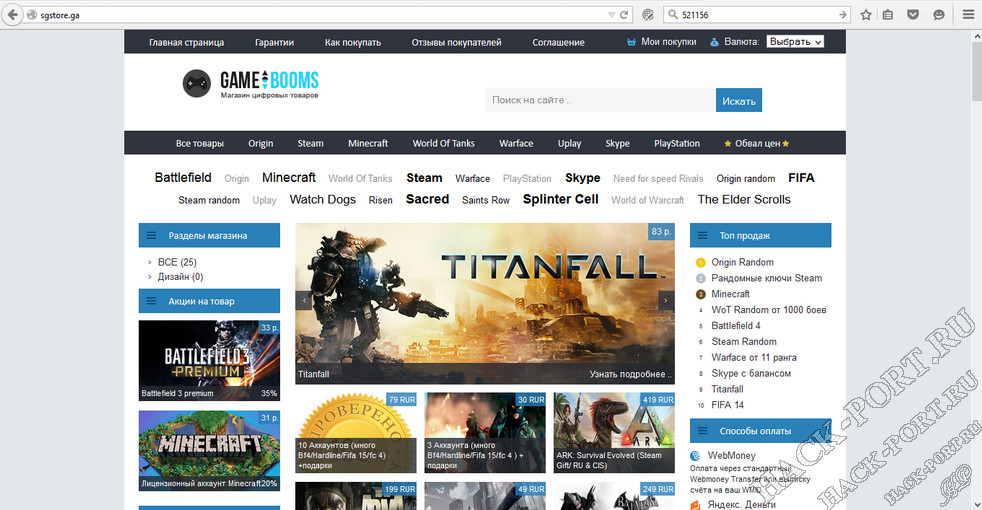This screenshot has width=982, height=510.
Task: Open Отзывы покупателей menu item
Action: click(457, 42)
